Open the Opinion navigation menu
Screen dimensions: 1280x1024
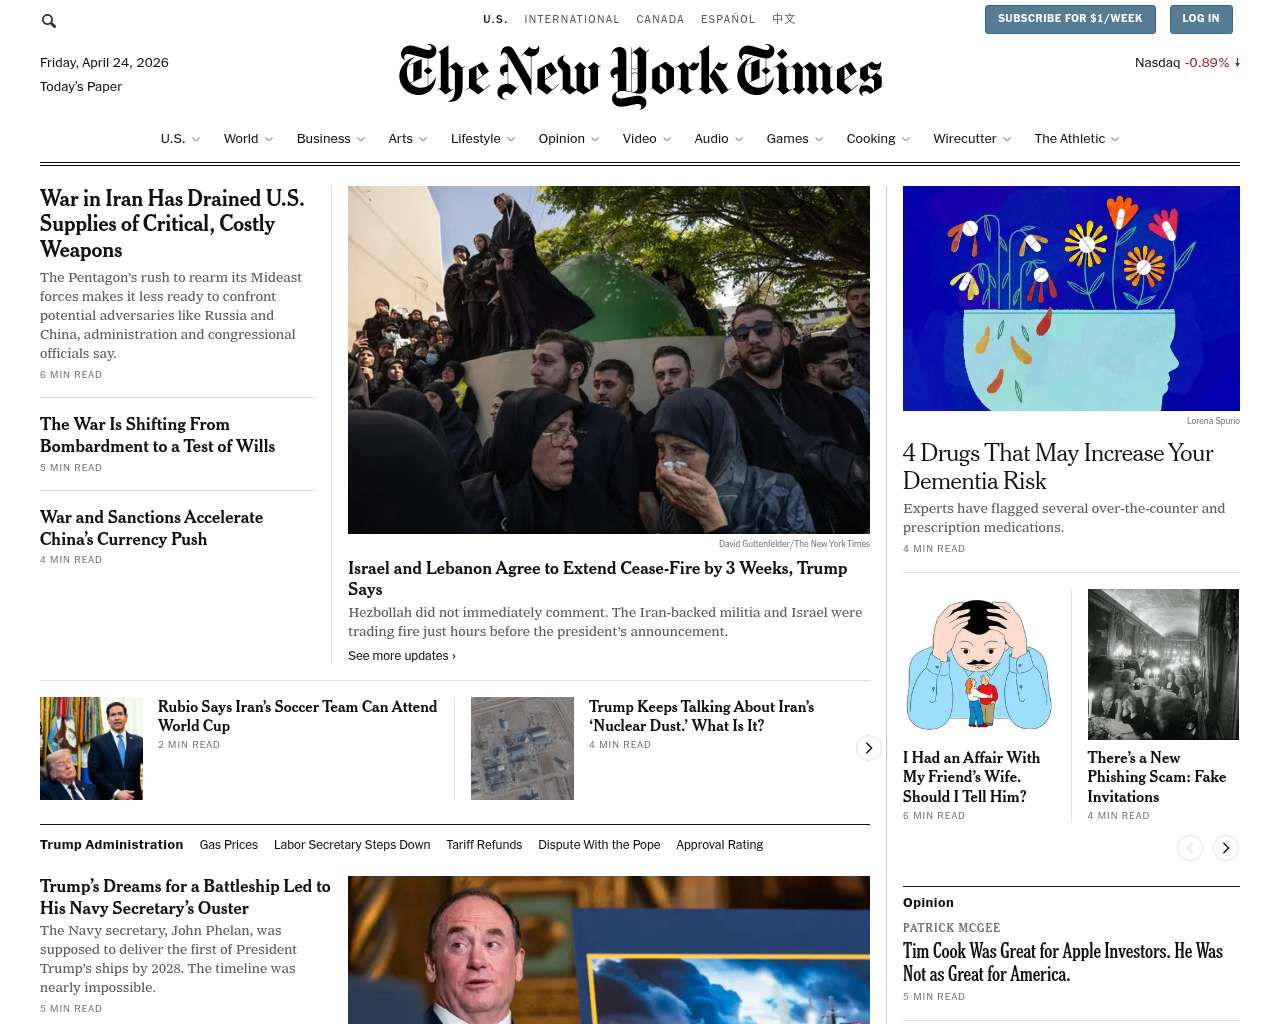561,139
